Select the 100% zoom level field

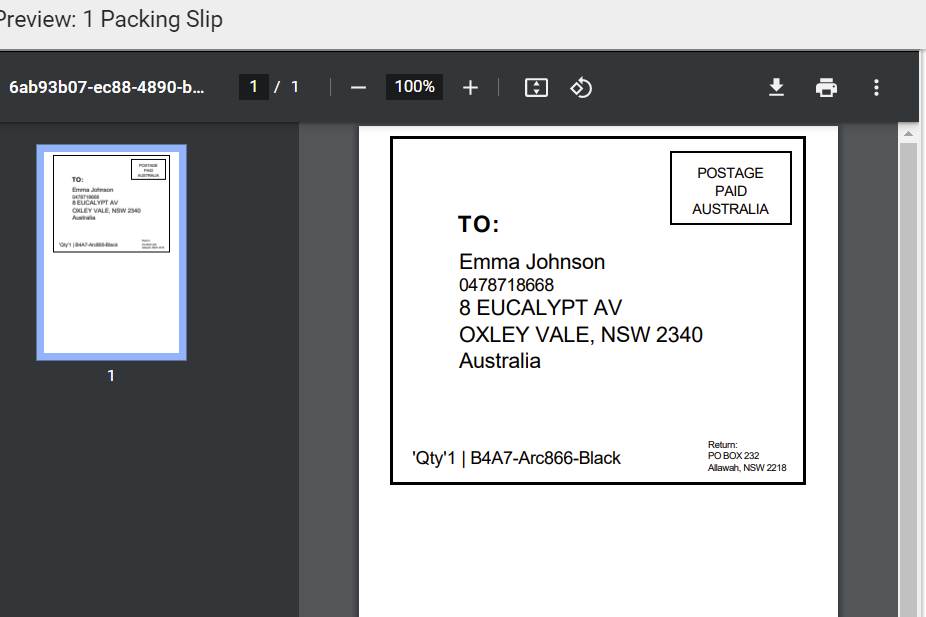click(414, 87)
